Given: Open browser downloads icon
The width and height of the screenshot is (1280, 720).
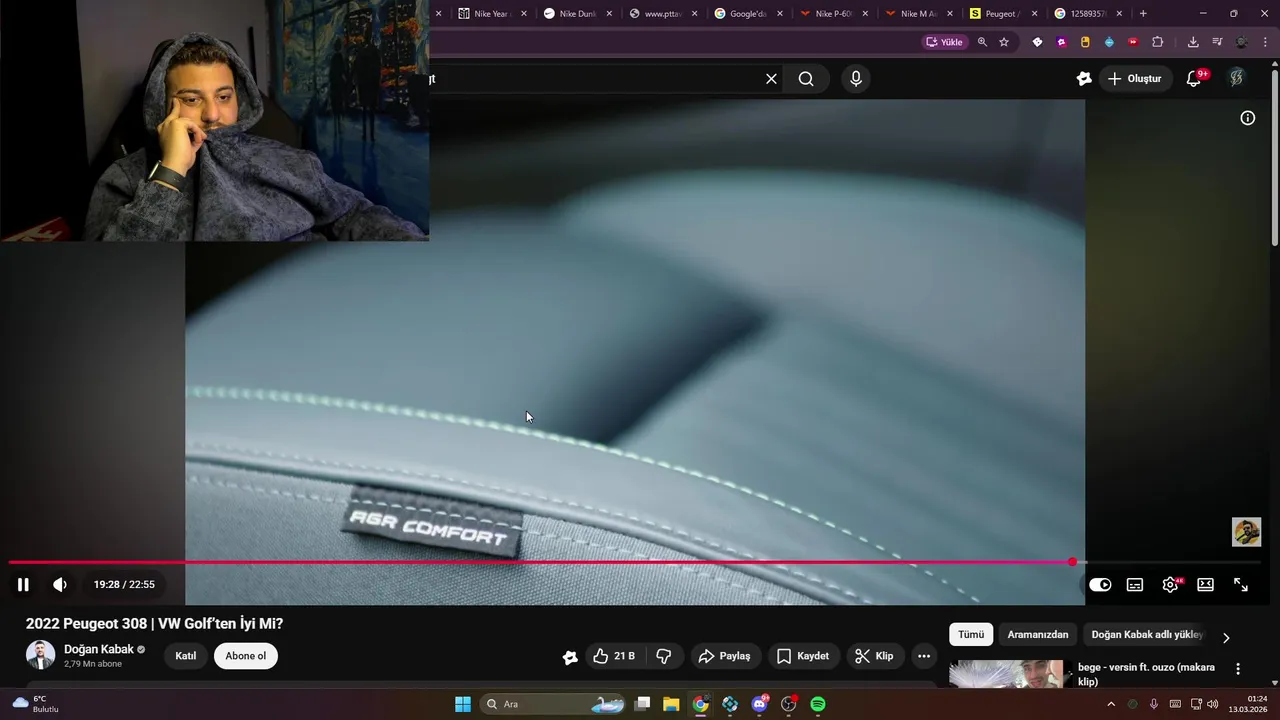Looking at the screenshot, I should pos(1193,42).
